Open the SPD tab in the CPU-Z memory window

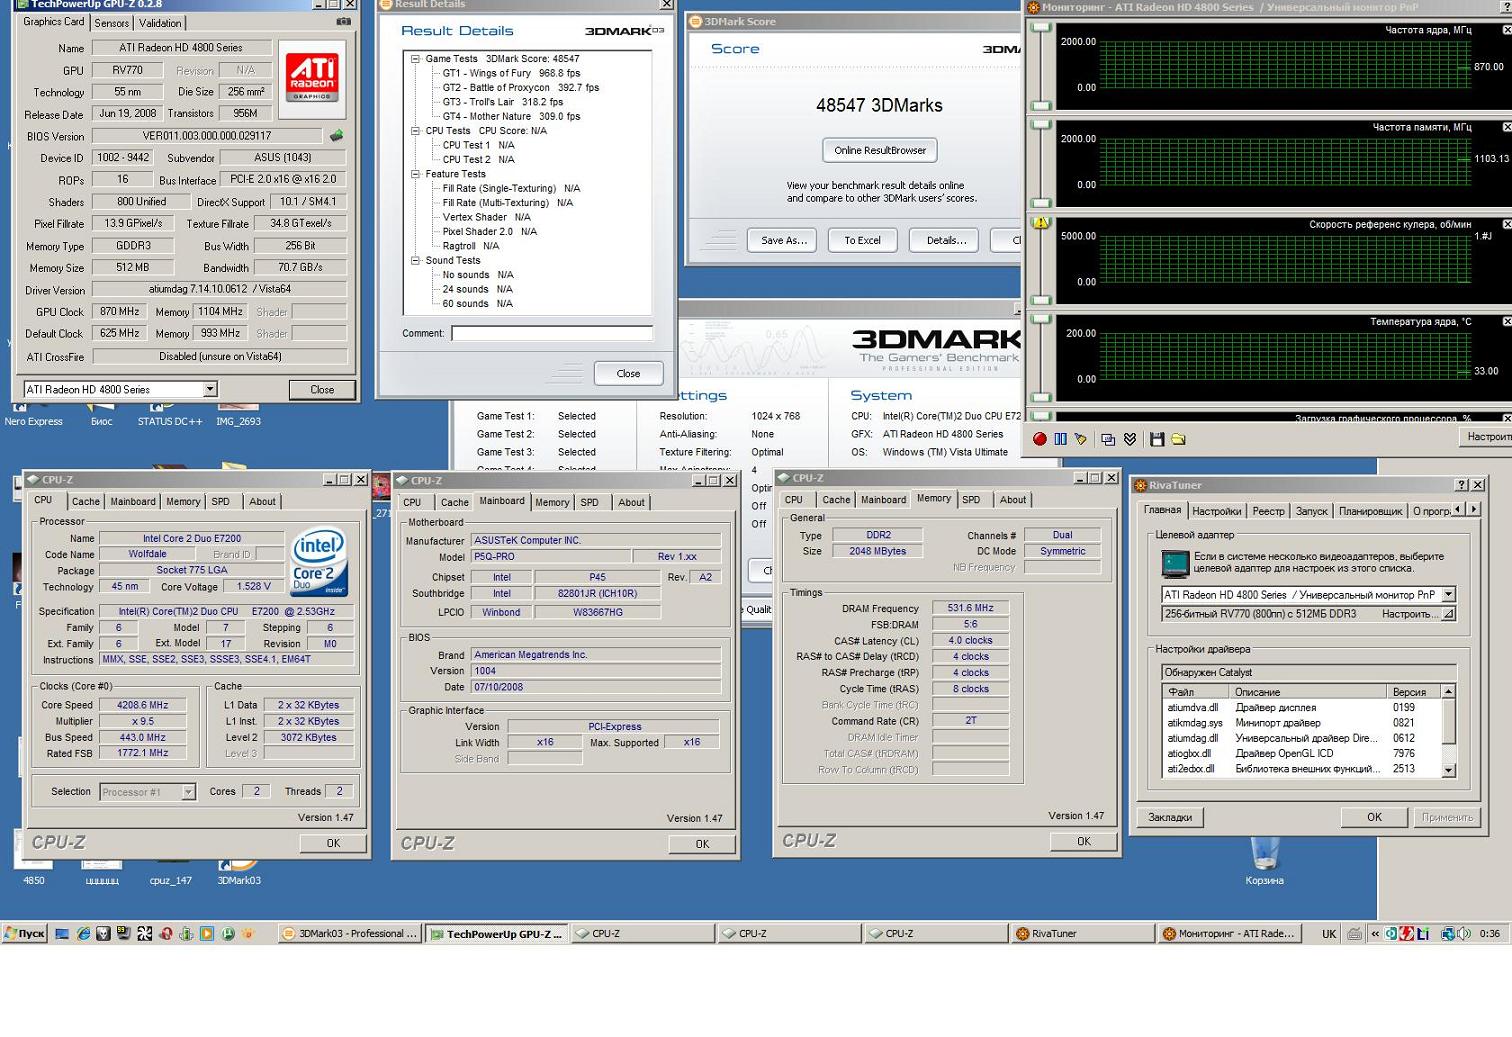(971, 500)
